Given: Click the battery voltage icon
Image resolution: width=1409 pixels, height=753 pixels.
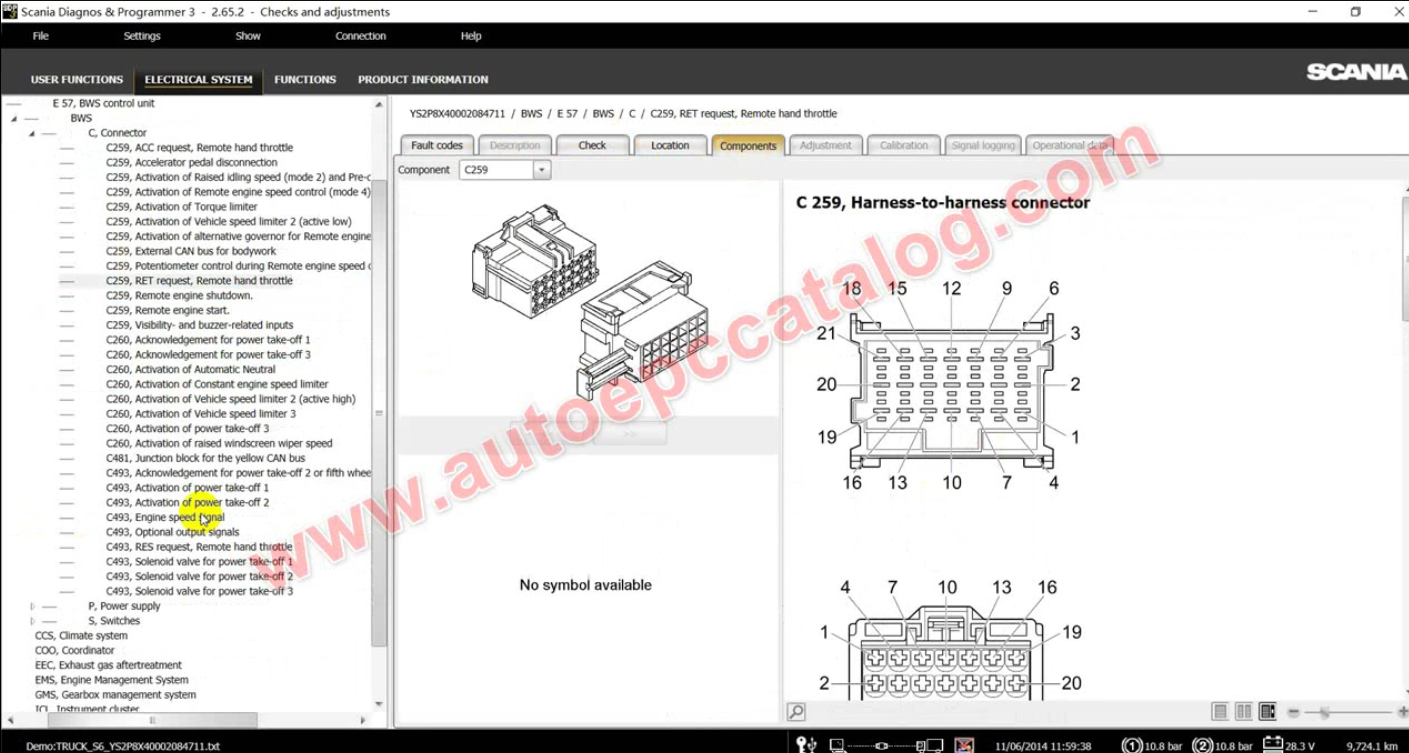Looking at the screenshot, I should pos(1273,744).
